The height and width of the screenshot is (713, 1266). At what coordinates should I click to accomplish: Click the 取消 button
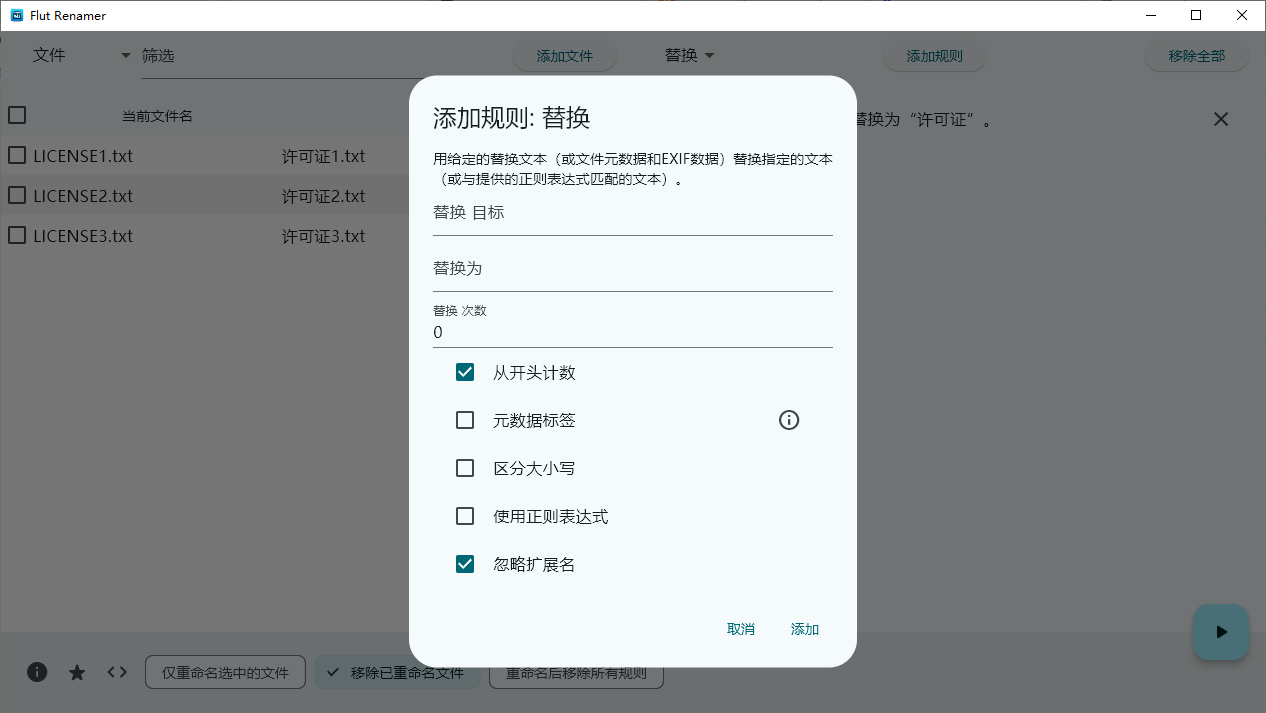click(x=741, y=629)
